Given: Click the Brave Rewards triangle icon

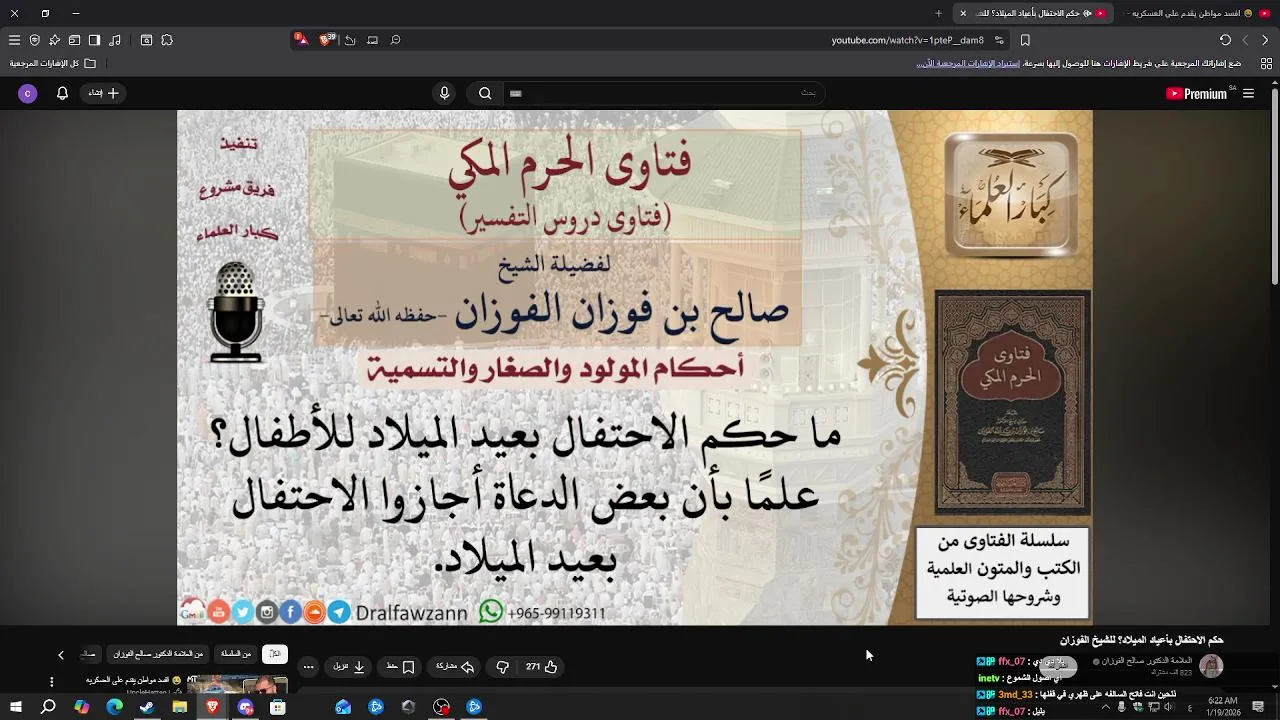Looking at the screenshot, I should [x=302, y=40].
